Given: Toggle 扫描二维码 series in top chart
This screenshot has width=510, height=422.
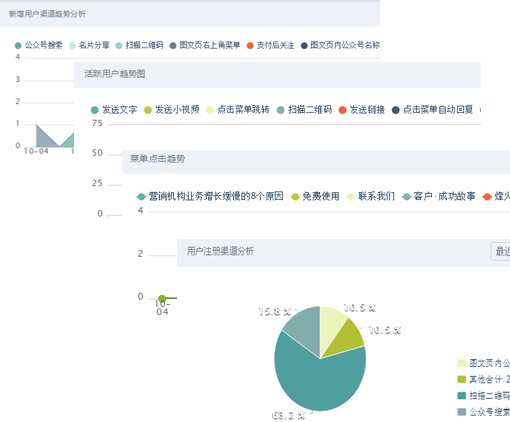Looking at the screenshot, I should 139,45.
